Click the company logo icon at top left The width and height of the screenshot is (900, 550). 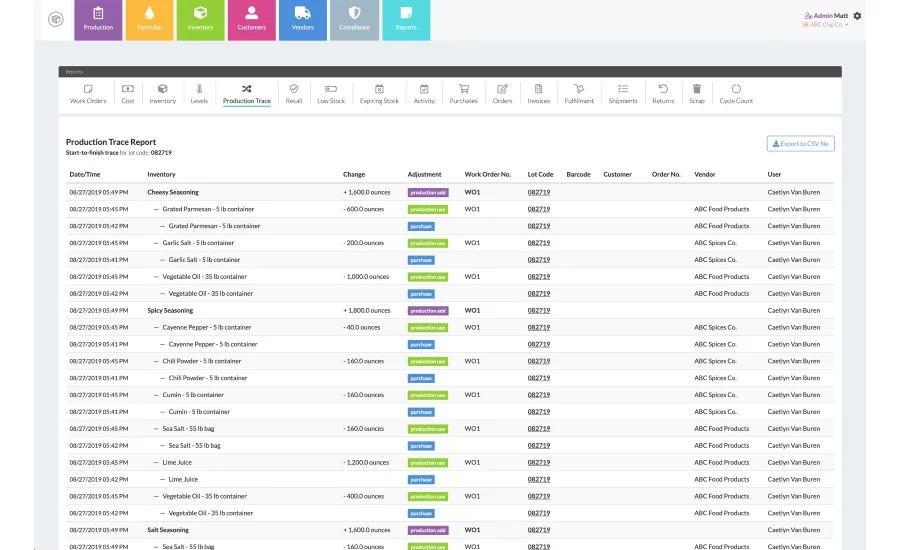tap(56, 18)
